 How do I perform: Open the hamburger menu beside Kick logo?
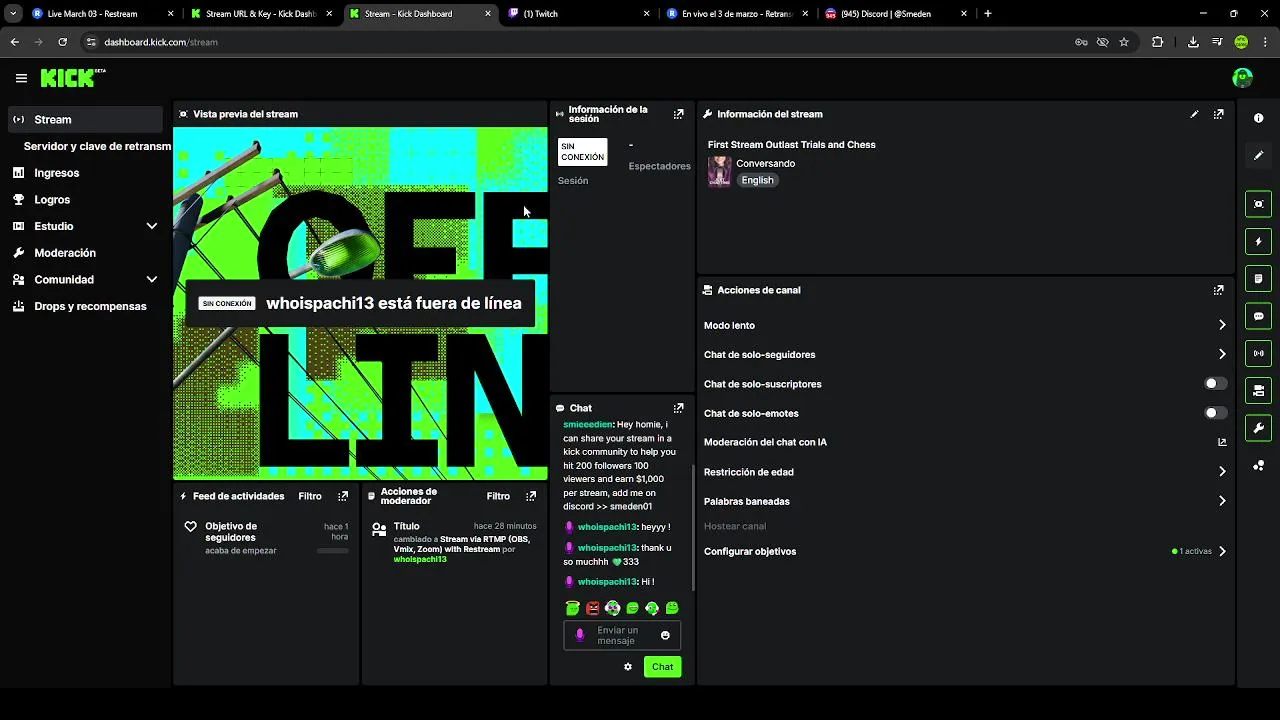(21, 78)
